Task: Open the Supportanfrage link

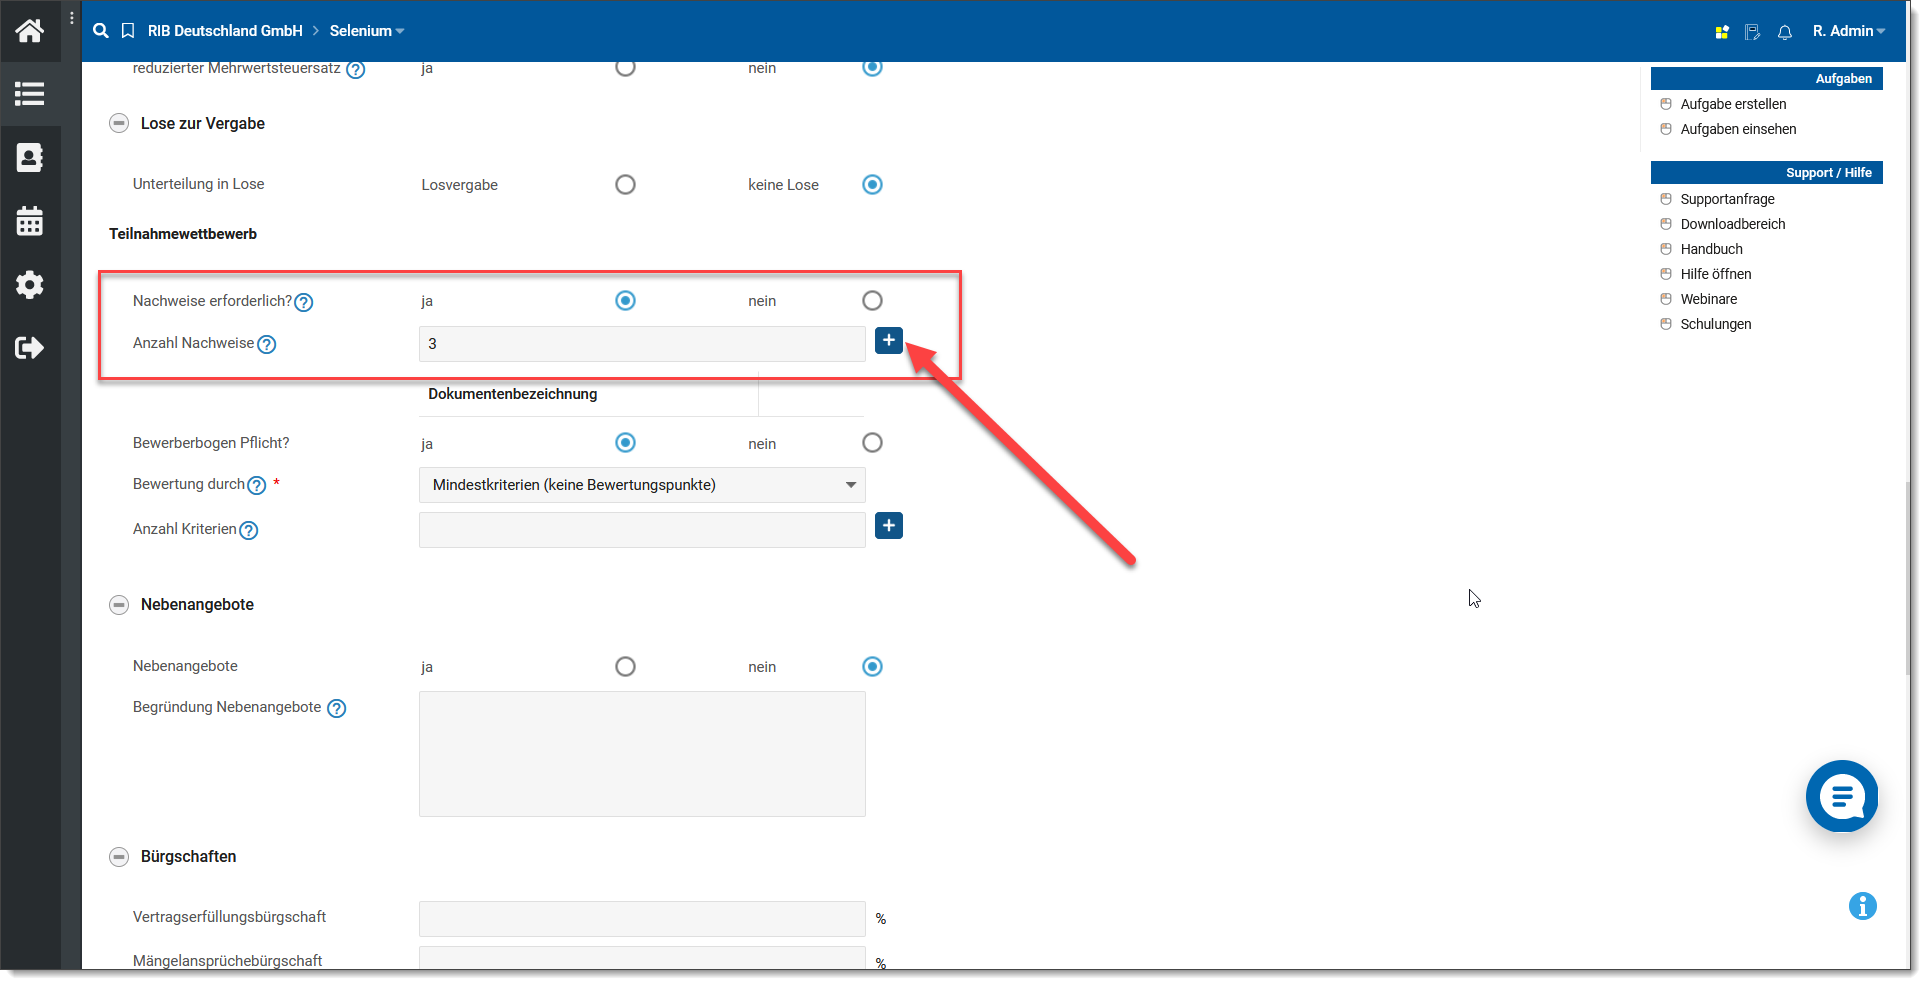Action: click(x=1727, y=199)
